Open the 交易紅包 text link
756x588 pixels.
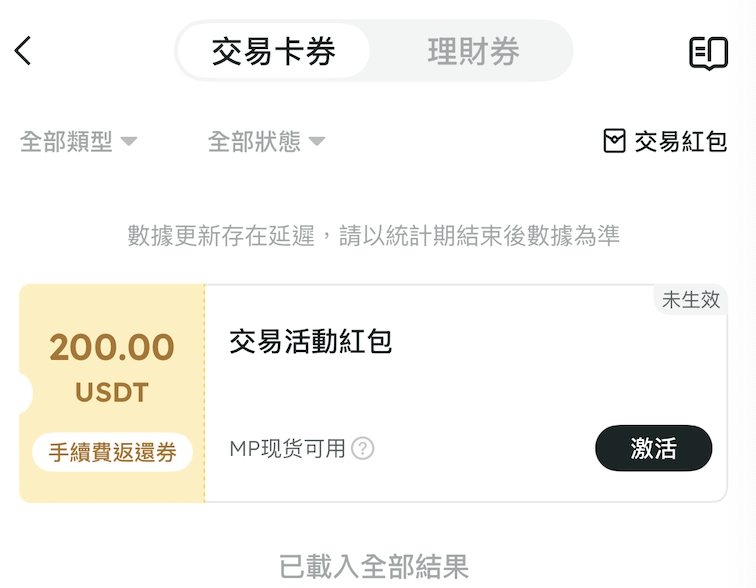(x=680, y=141)
